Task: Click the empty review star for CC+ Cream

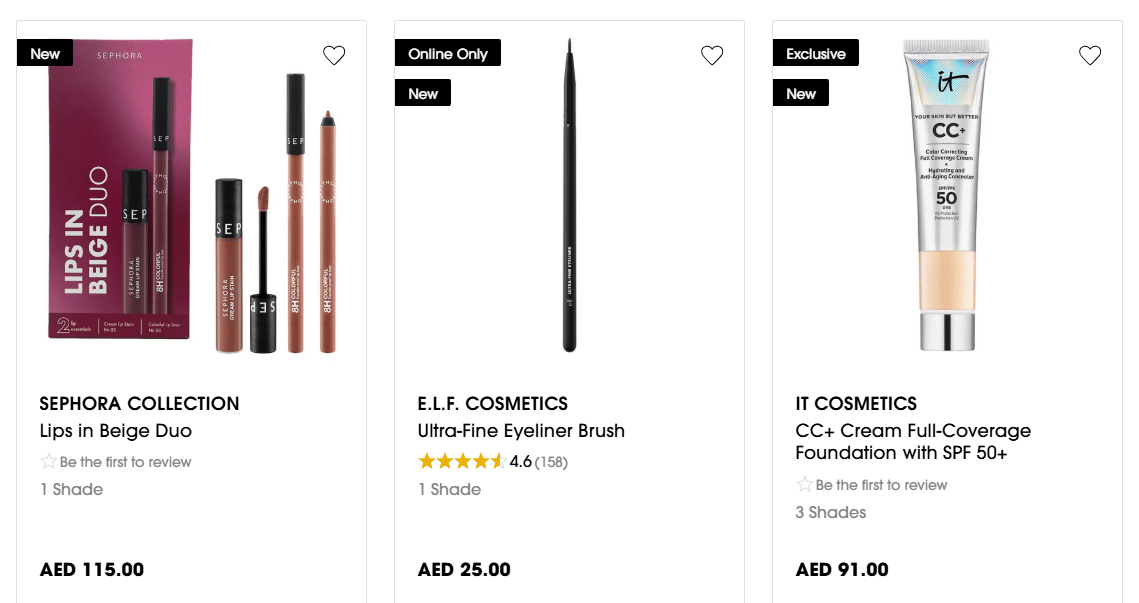Action: click(804, 485)
